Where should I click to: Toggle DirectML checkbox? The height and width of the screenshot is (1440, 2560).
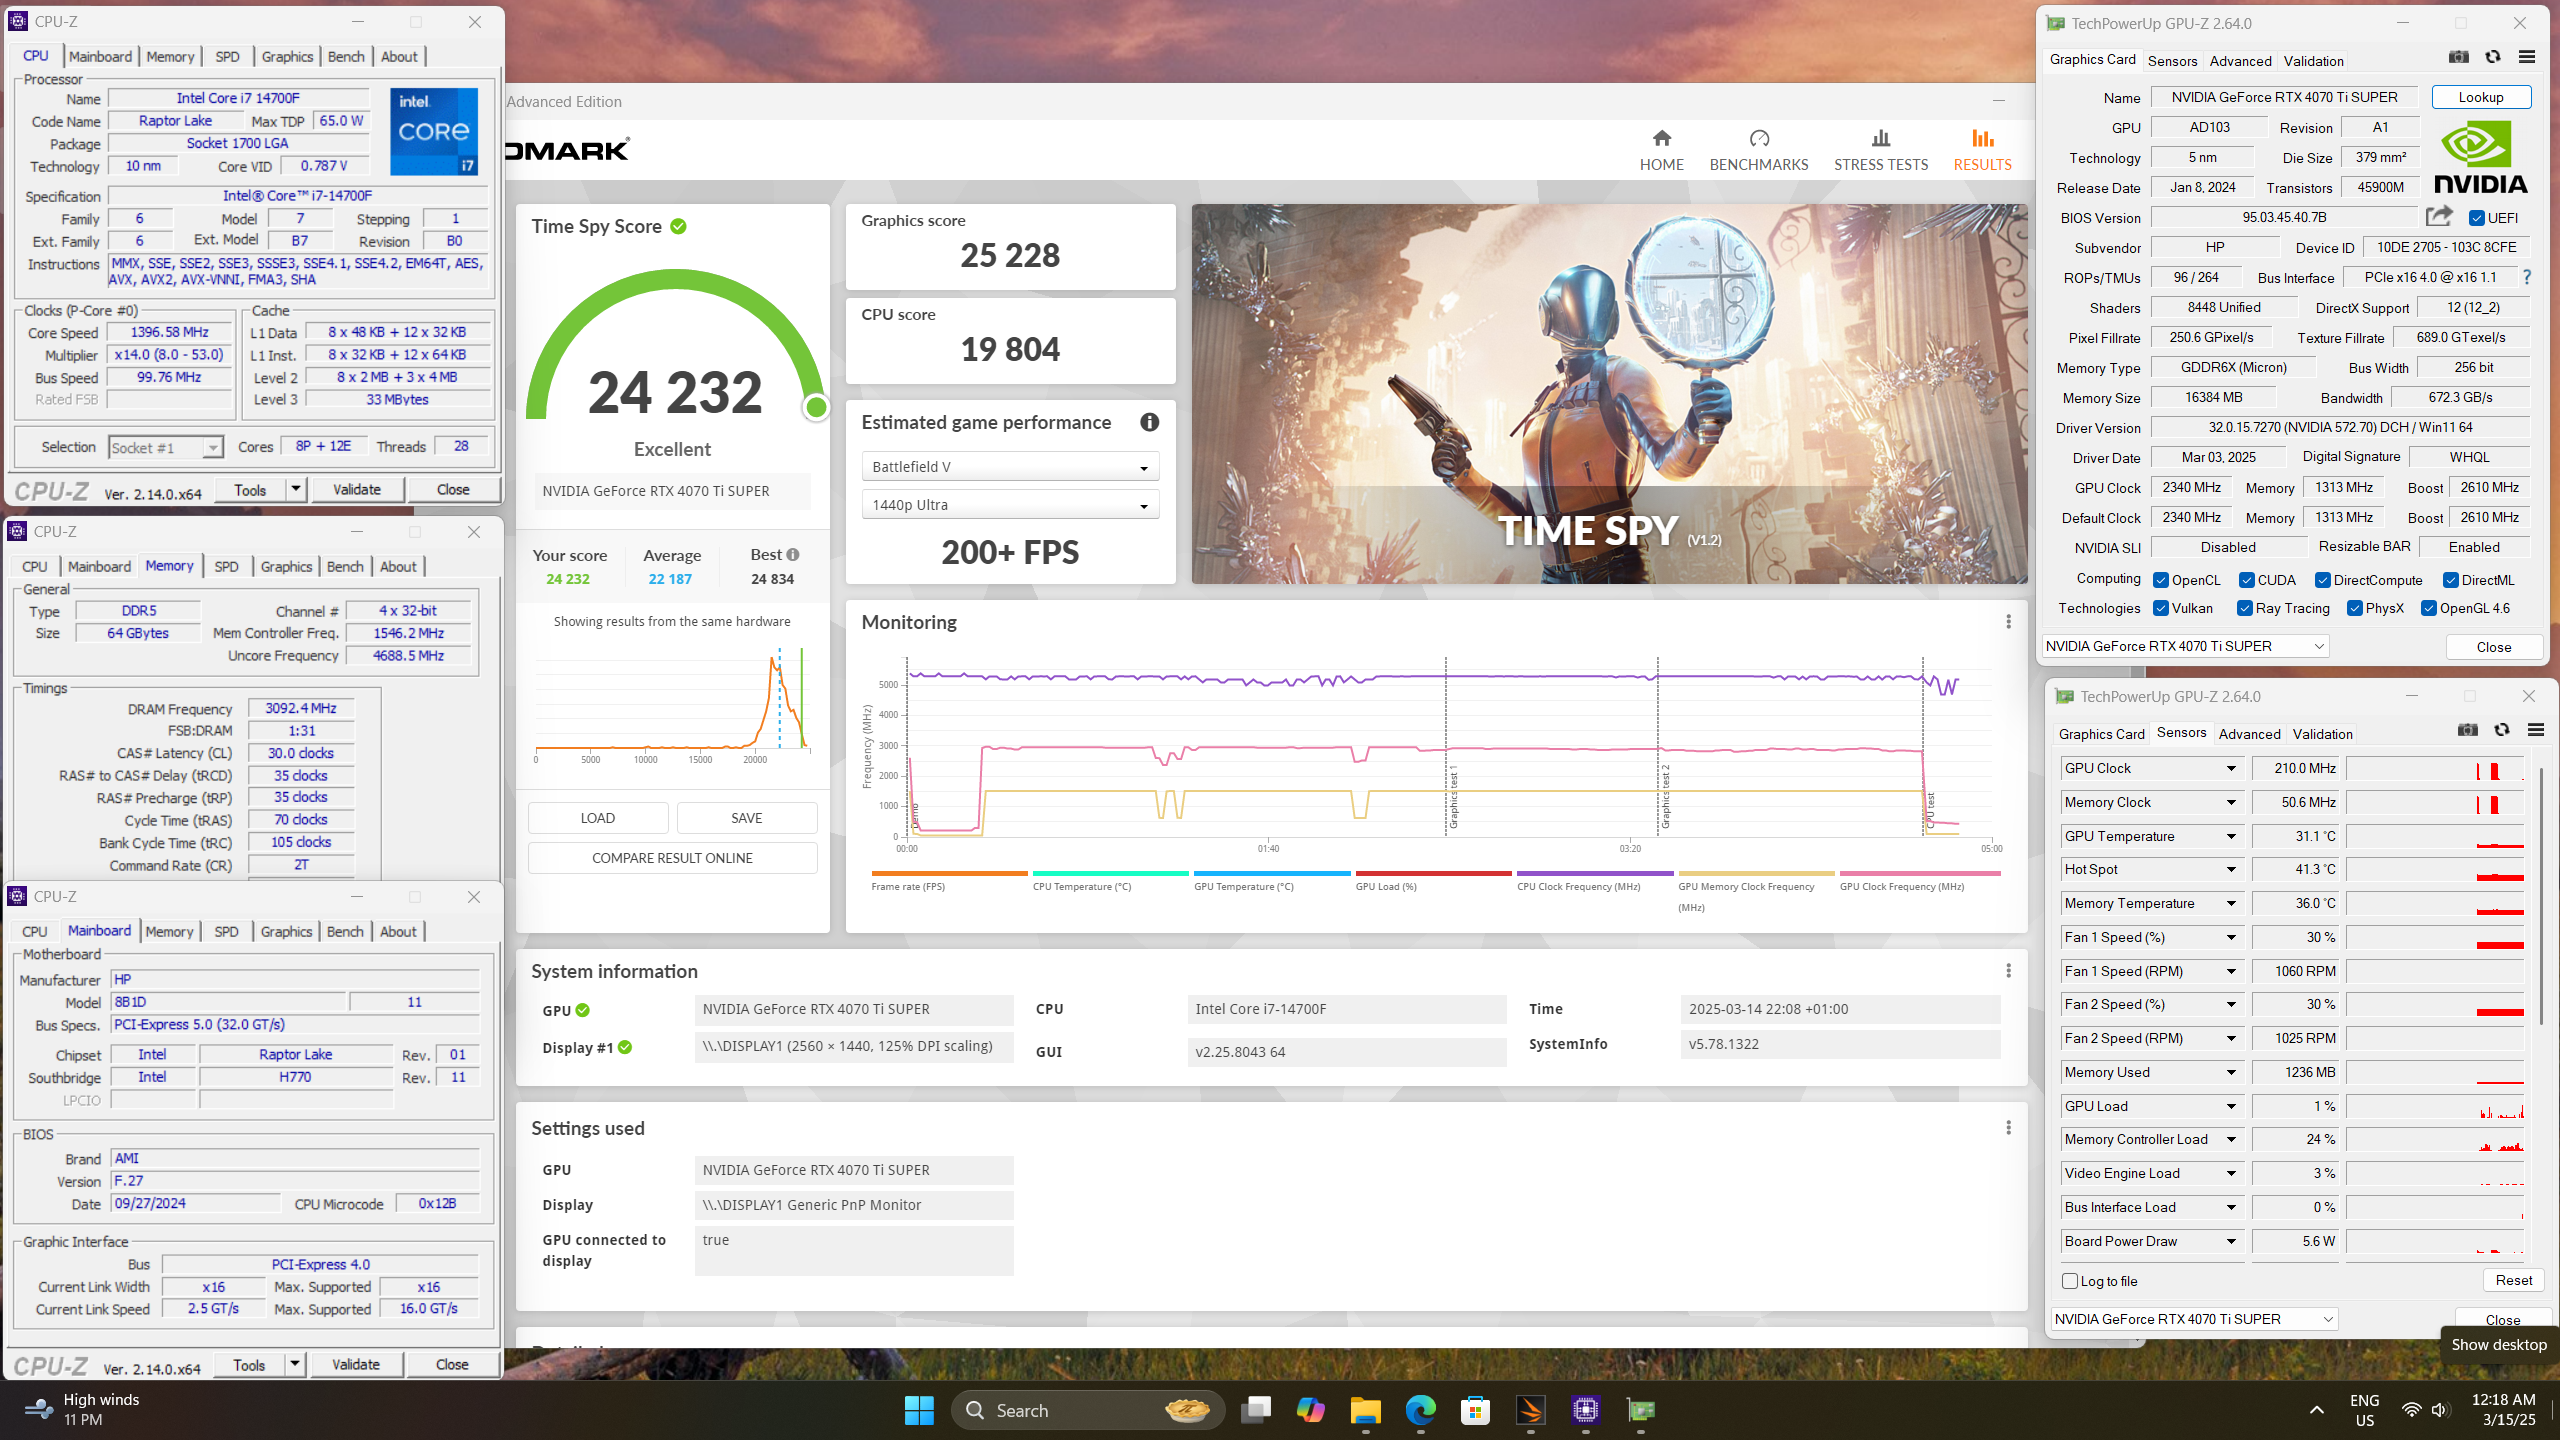pos(2451,580)
